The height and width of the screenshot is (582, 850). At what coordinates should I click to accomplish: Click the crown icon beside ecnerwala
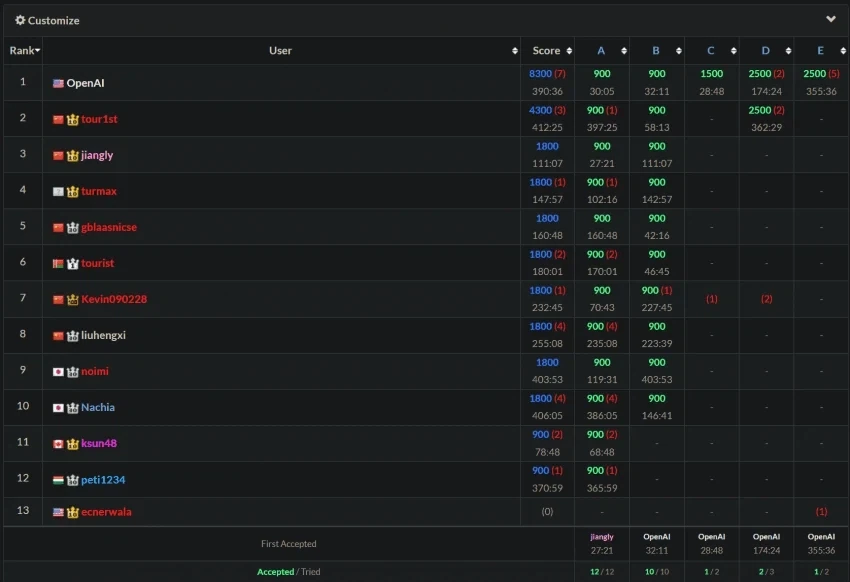73,512
